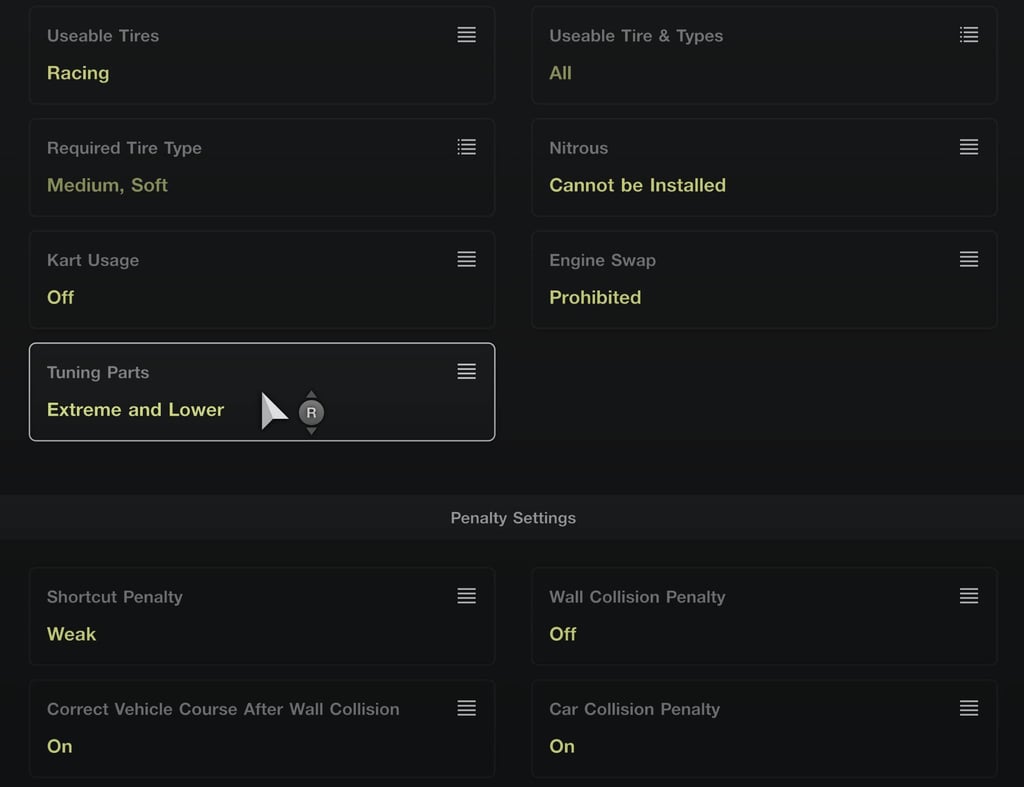The image size is (1024, 787).
Task: Open Required Tire Type list icon
Action: tap(466, 147)
